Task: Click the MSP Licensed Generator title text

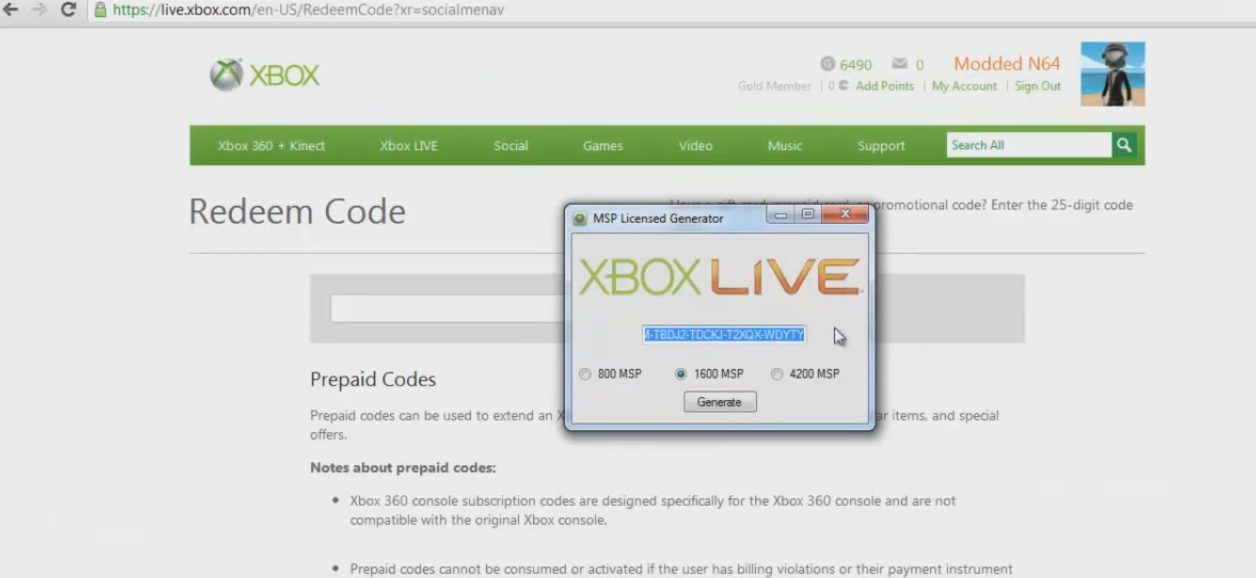Action: [x=658, y=218]
